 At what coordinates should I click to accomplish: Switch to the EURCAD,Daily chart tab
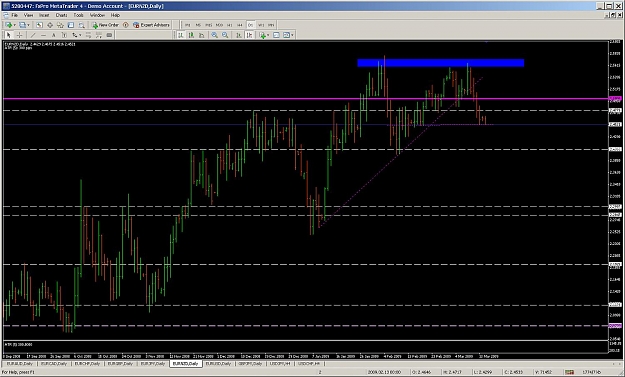53,364
